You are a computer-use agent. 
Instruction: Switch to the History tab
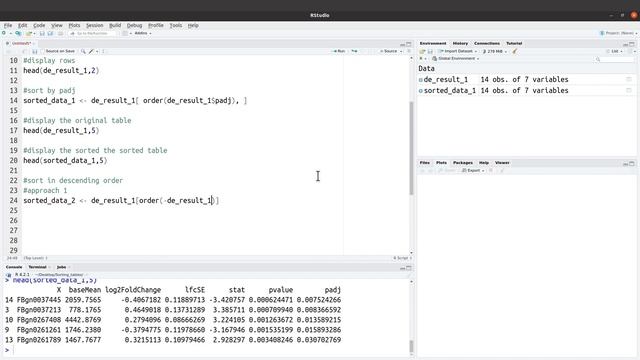click(460, 43)
